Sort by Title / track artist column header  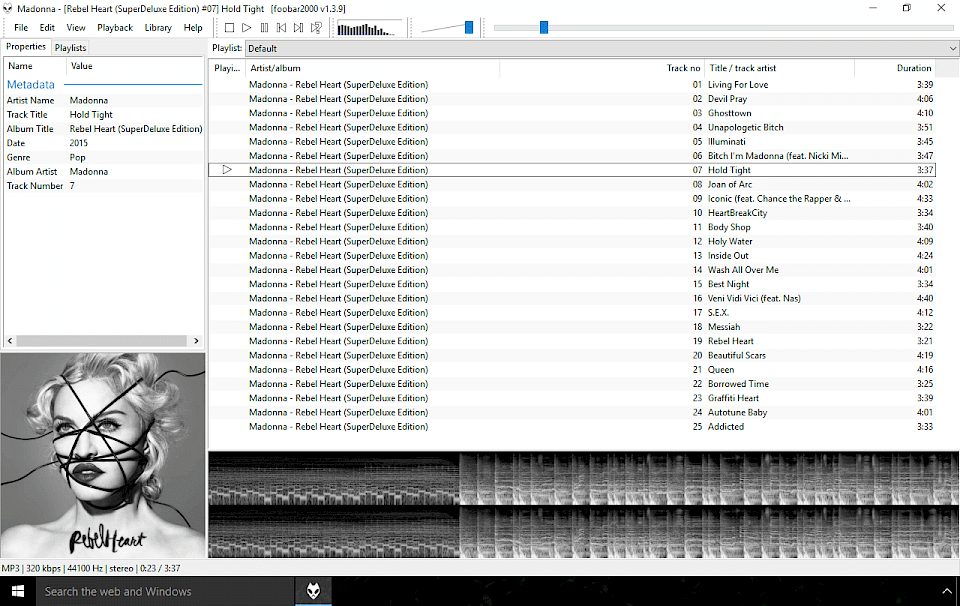(x=779, y=68)
